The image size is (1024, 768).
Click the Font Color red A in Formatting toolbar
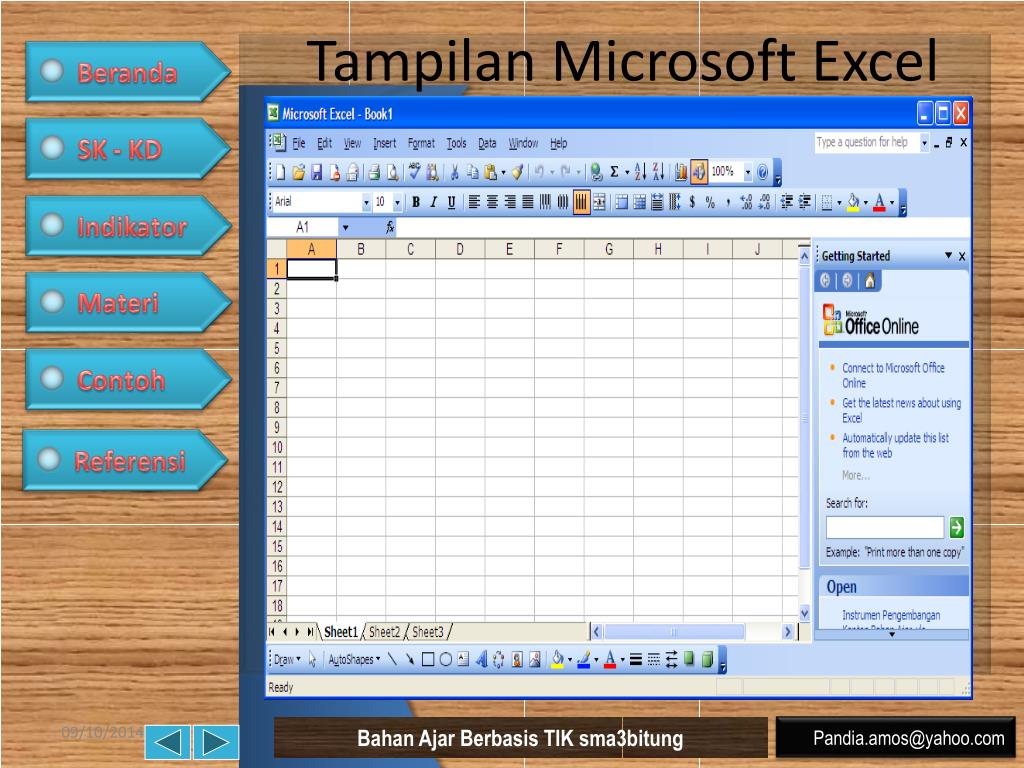[879, 202]
